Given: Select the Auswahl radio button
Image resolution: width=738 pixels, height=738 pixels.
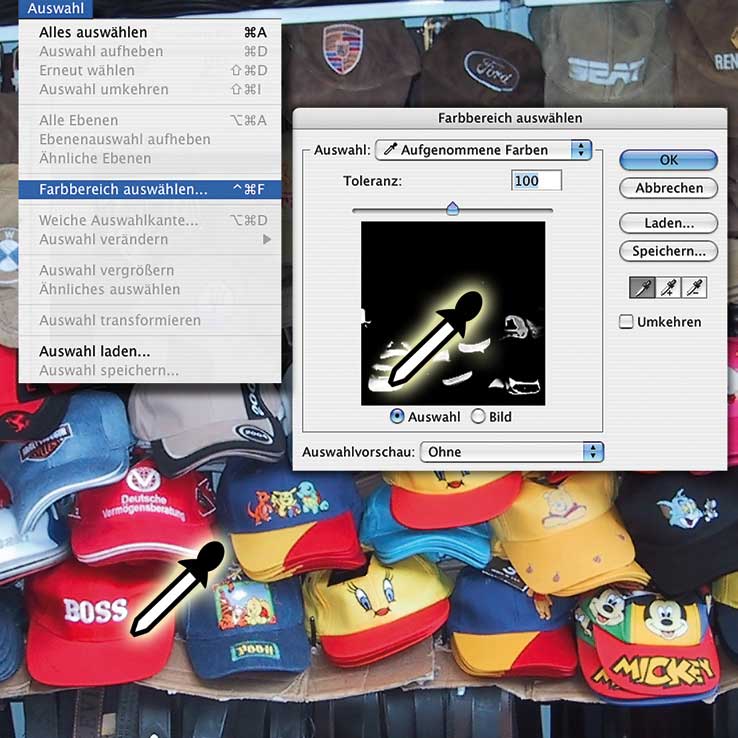Looking at the screenshot, I should tap(397, 417).
